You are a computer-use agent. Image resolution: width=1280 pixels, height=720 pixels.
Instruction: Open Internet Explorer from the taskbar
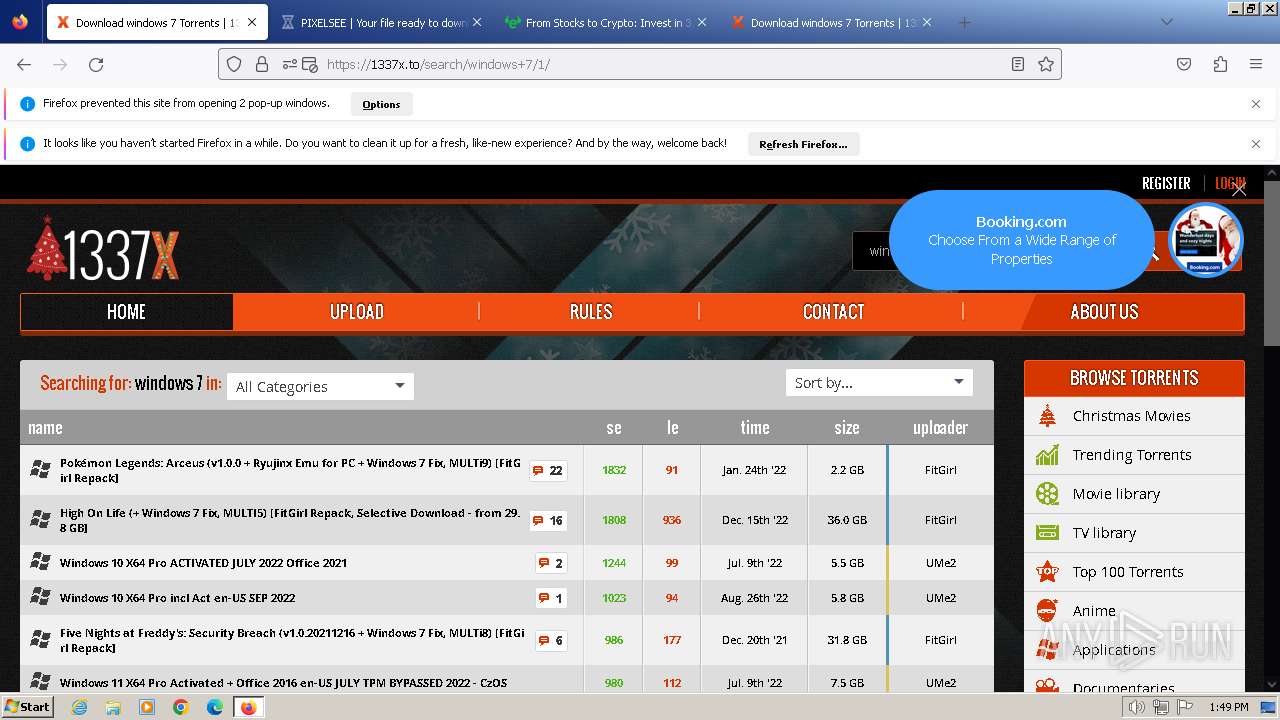point(79,707)
